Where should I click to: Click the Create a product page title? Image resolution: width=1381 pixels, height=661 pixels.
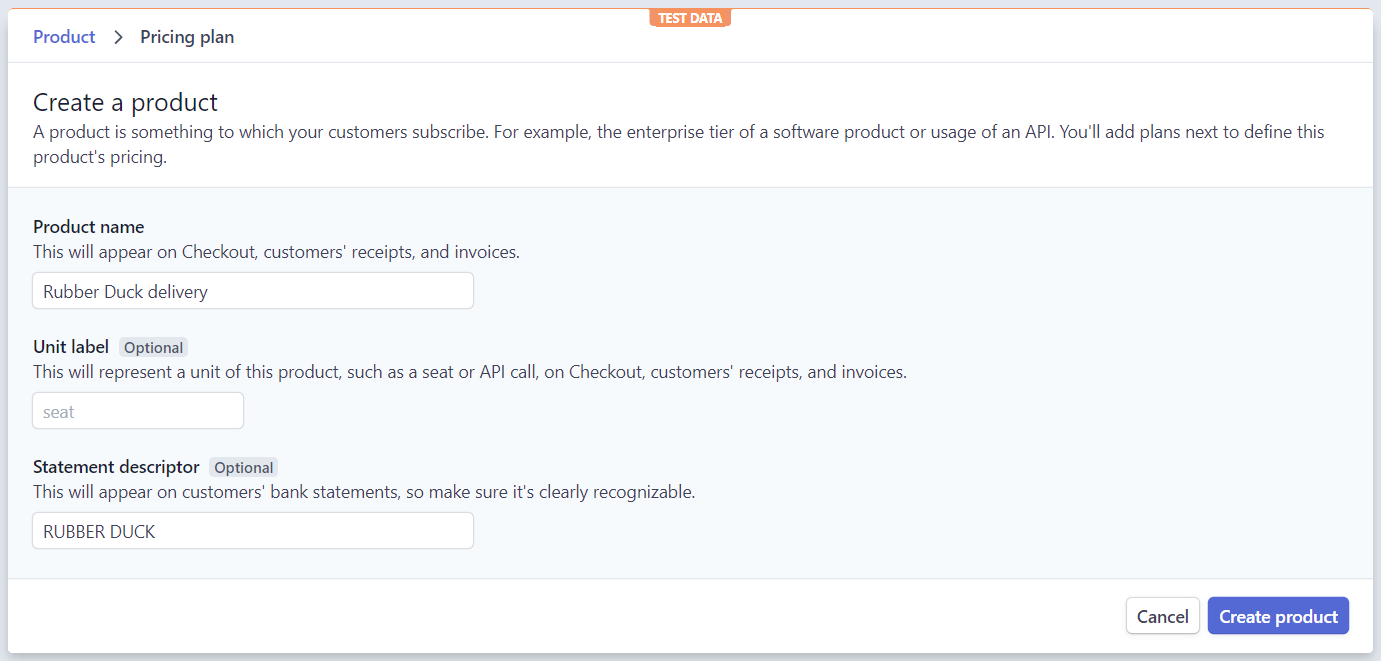125,102
